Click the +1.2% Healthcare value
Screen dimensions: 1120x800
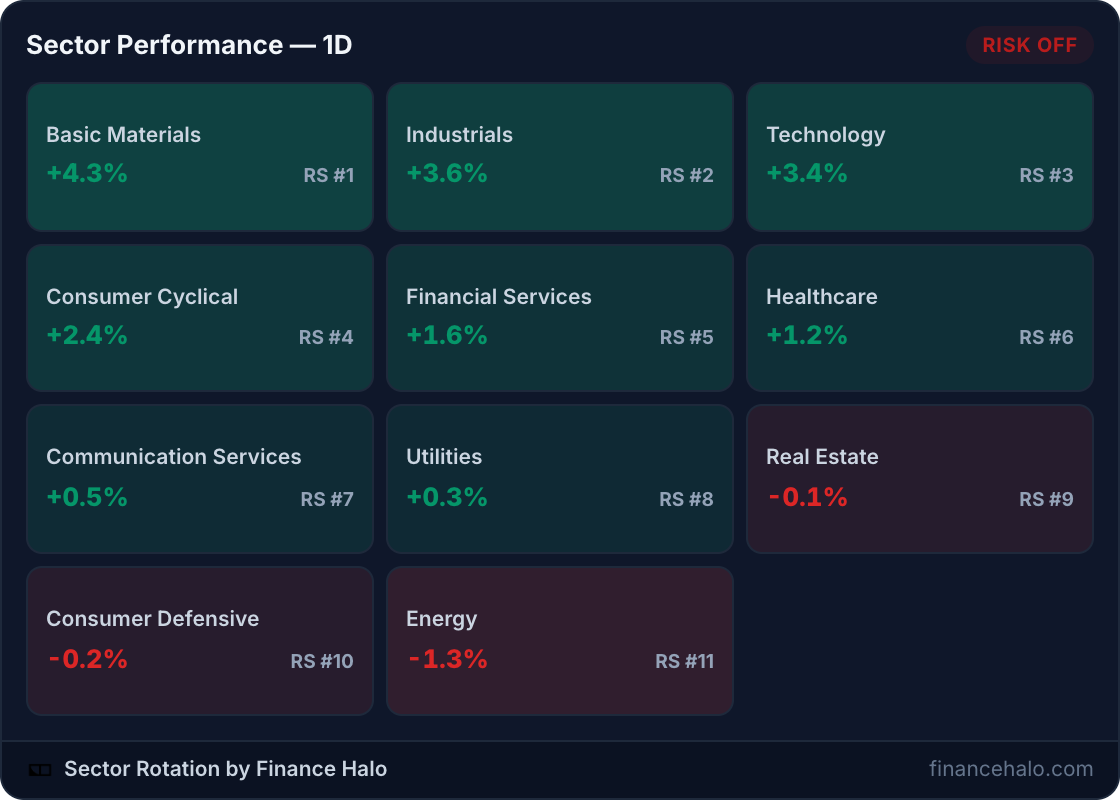807,335
